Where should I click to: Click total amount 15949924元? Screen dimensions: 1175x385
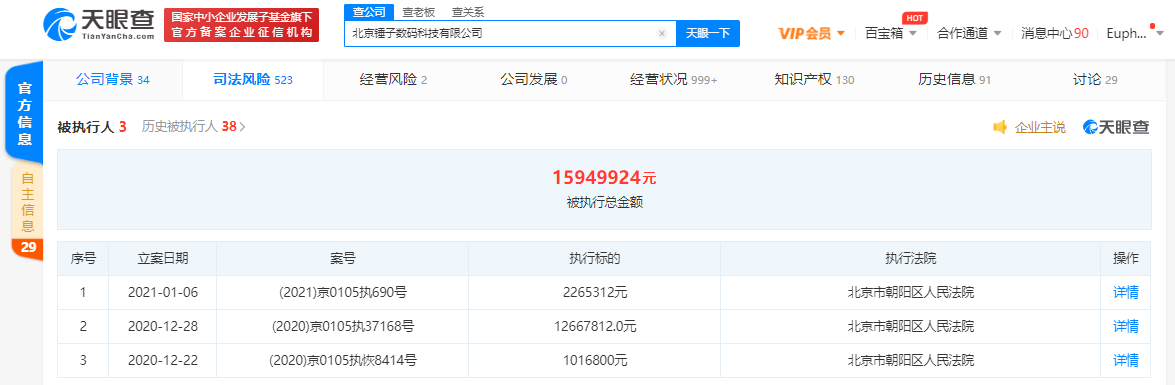[604, 178]
